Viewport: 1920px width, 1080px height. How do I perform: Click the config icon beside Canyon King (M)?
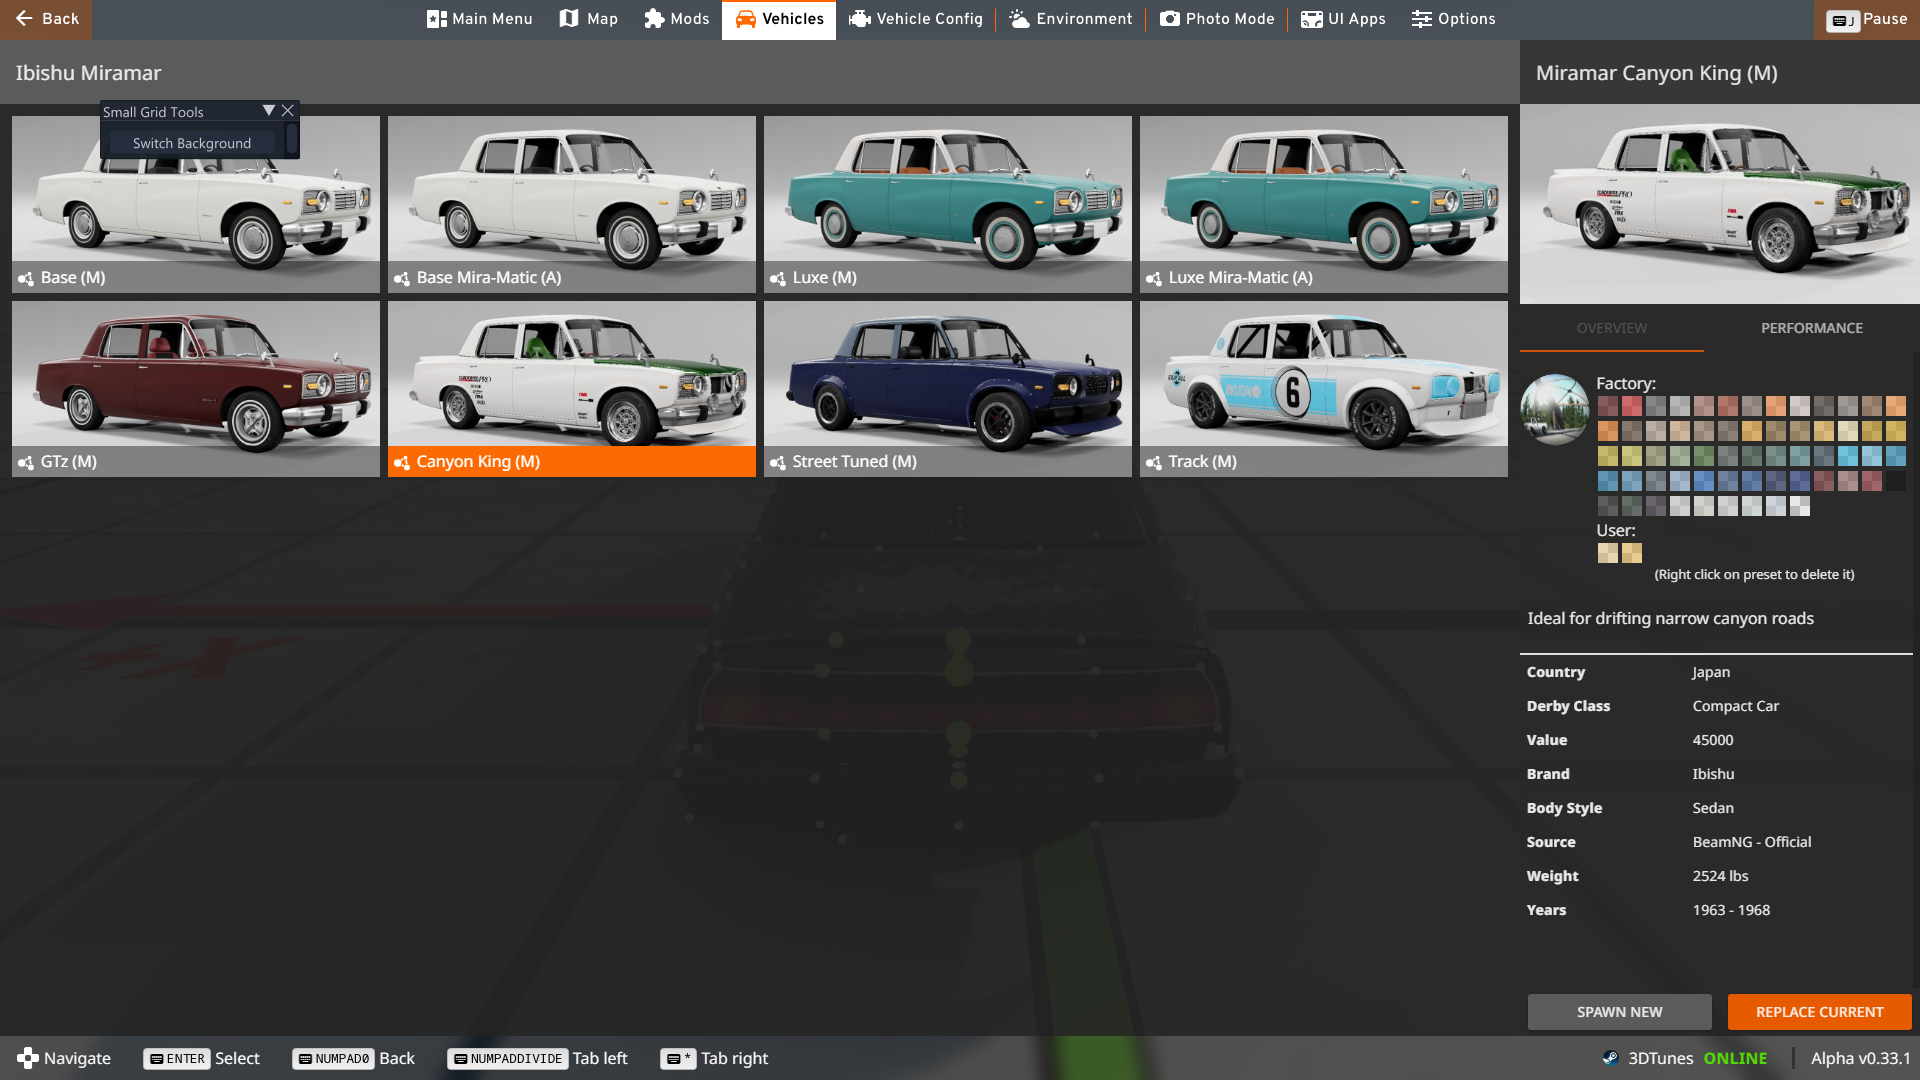402,463
